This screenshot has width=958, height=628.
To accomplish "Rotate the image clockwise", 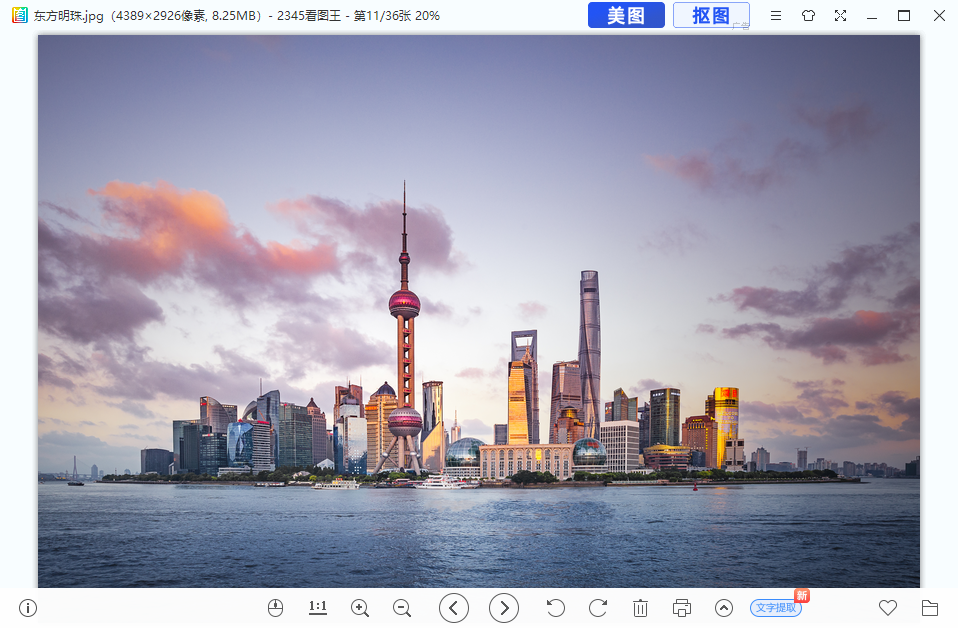I will (x=597, y=608).
